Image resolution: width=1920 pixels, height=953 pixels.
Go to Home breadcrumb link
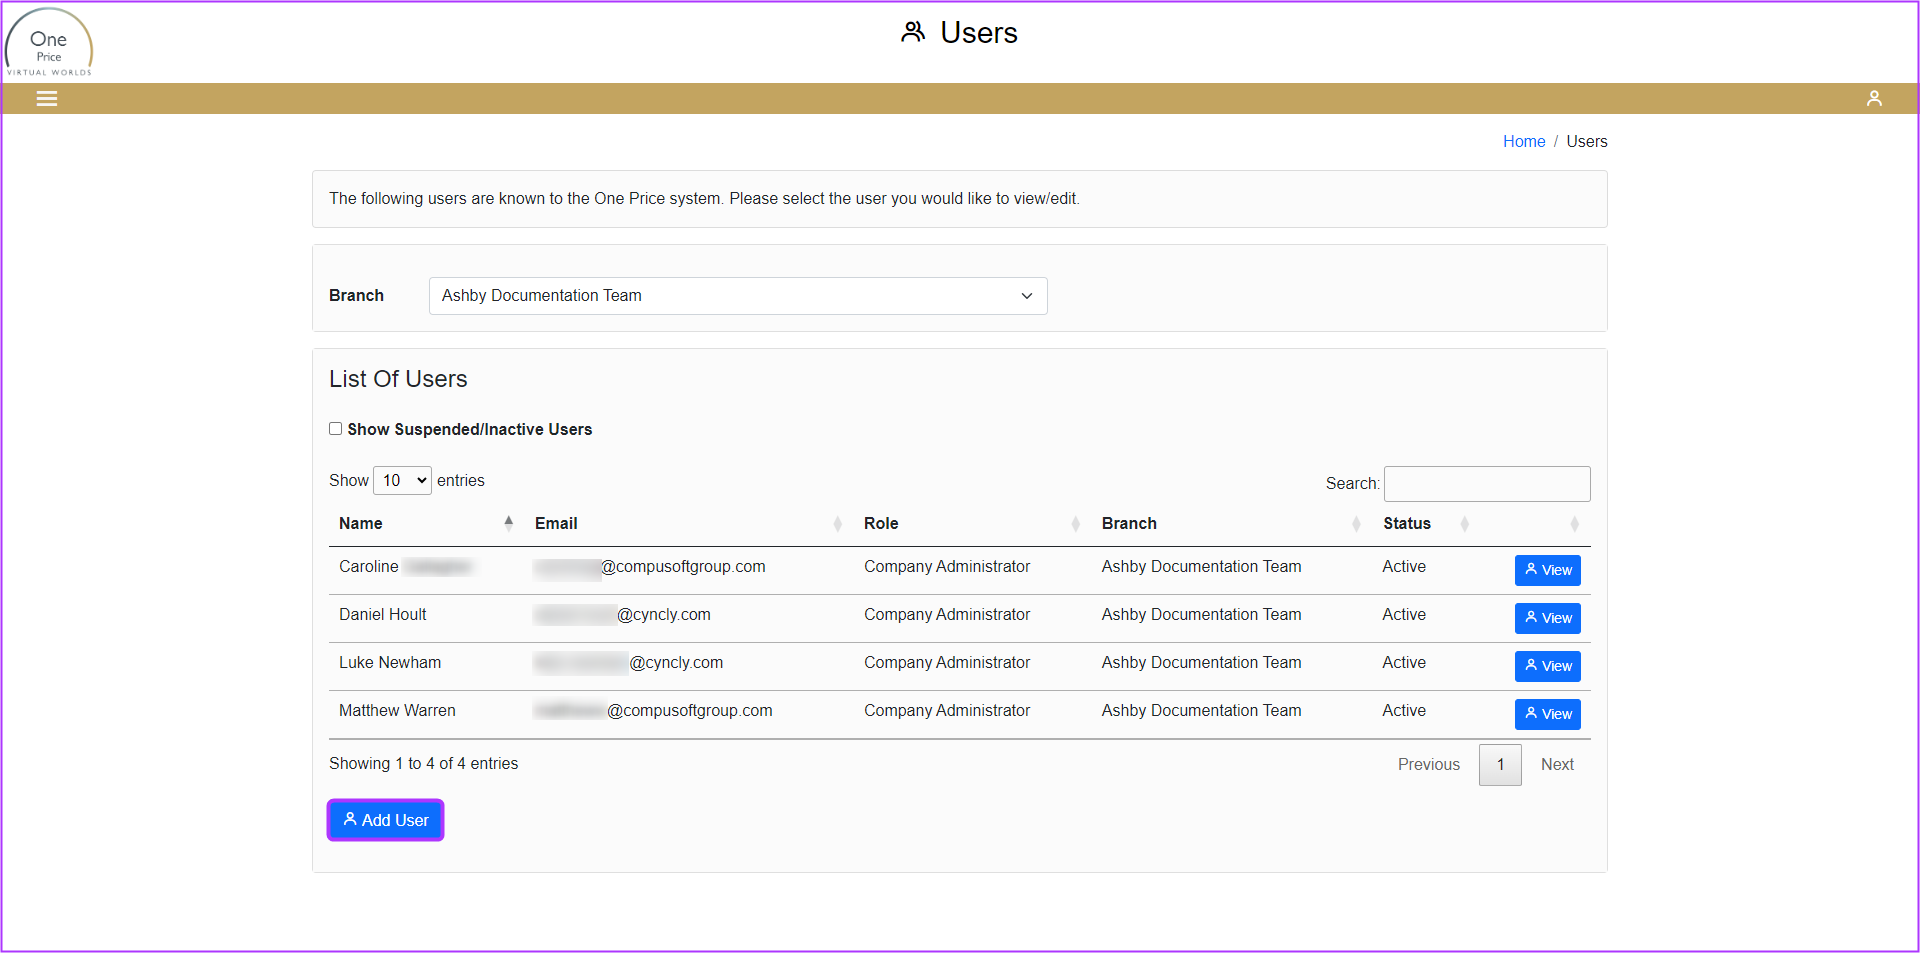click(1524, 141)
